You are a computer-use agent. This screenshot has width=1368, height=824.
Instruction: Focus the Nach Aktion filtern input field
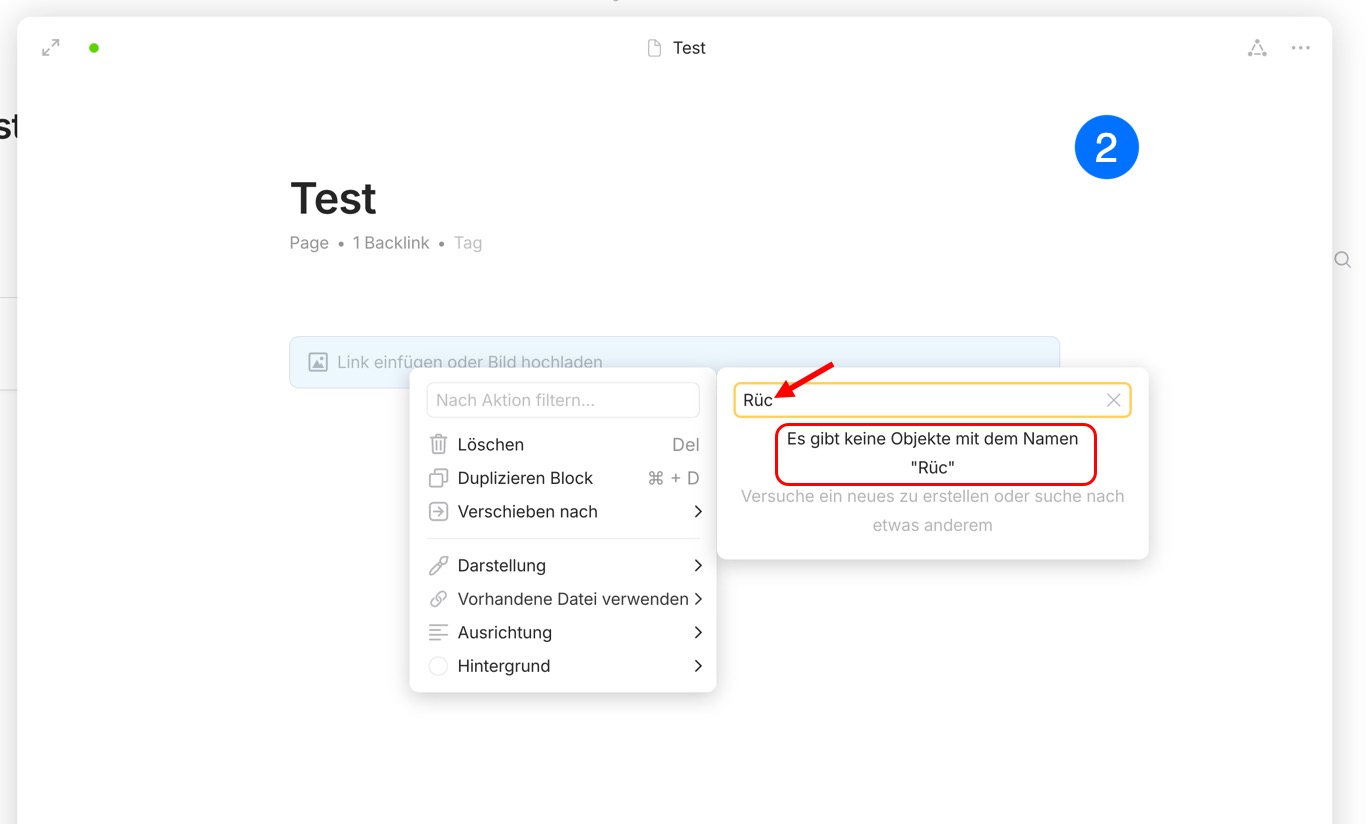pos(563,400)
